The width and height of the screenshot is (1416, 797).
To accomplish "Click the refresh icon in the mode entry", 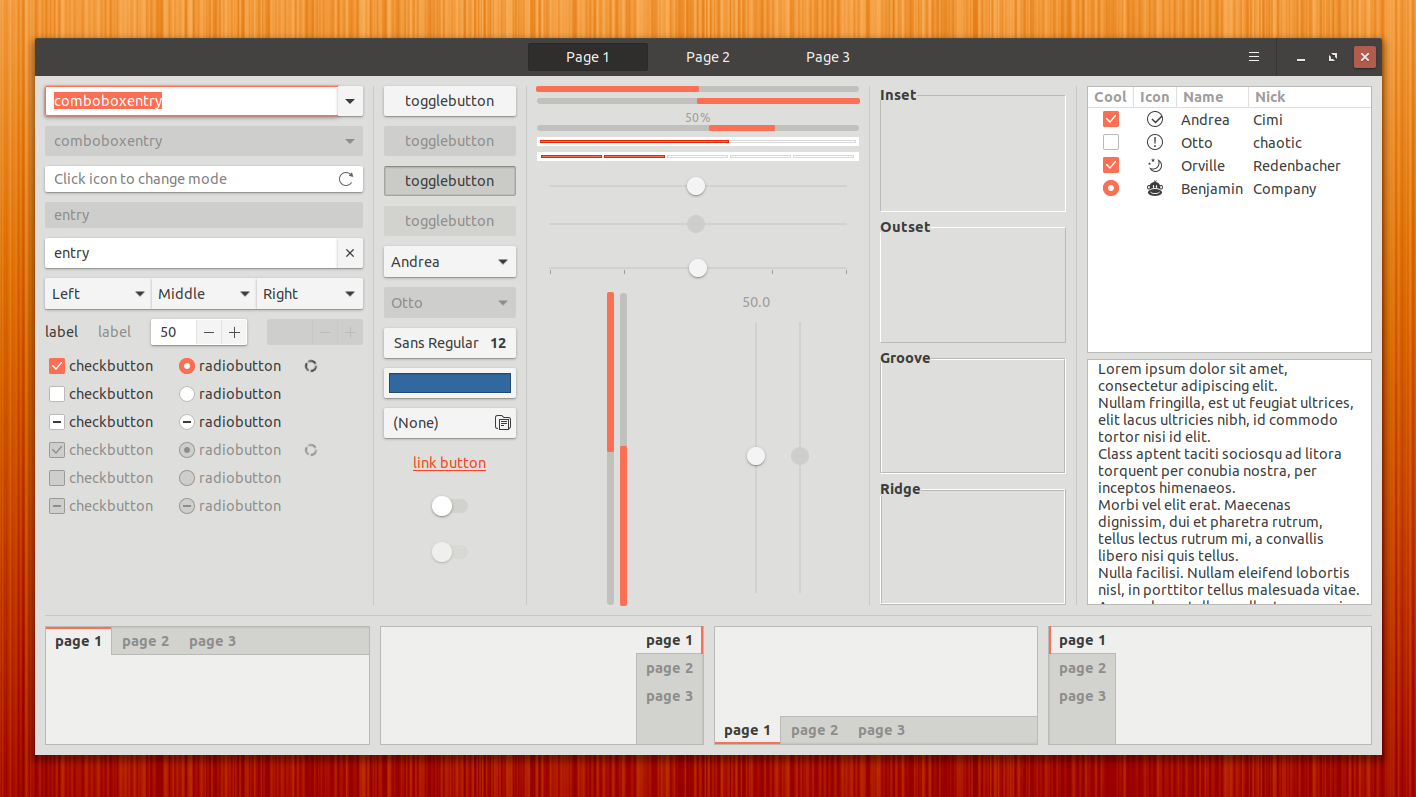I will 346,179.
